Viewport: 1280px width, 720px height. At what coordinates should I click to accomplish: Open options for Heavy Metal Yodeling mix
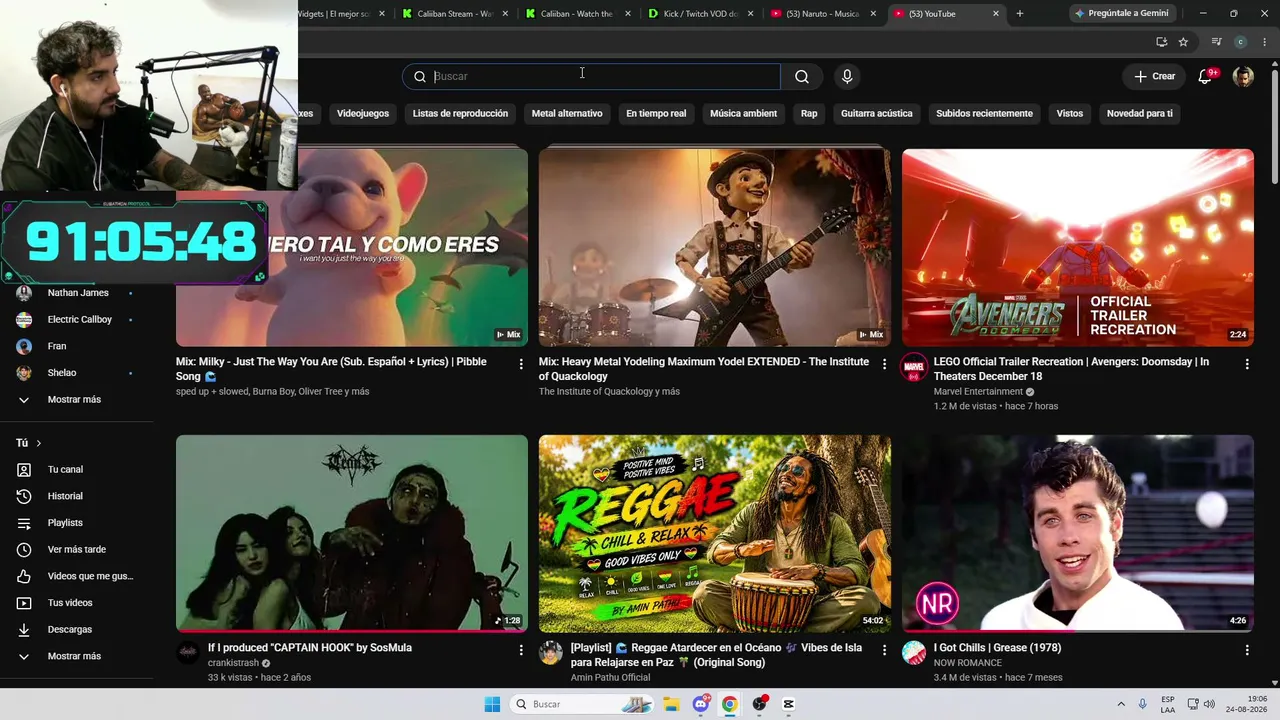tap(884, 364)
